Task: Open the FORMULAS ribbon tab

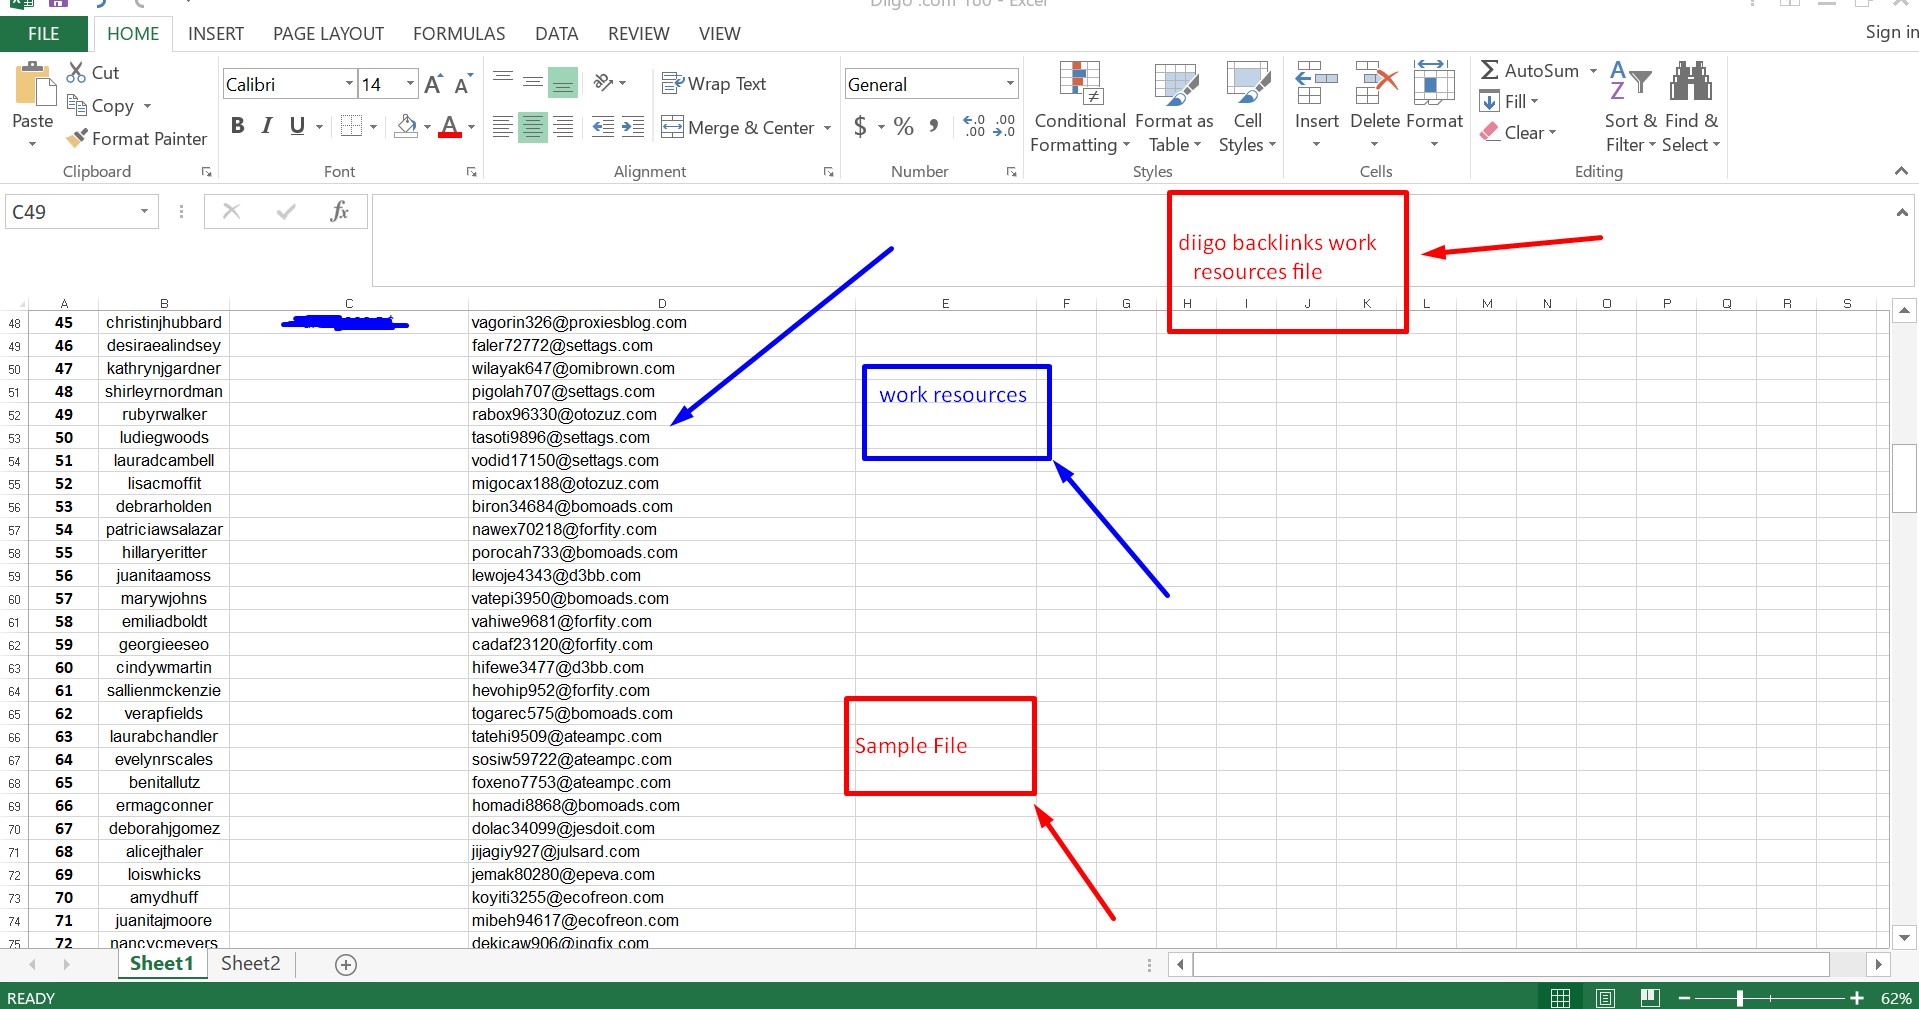Action: 459,34
